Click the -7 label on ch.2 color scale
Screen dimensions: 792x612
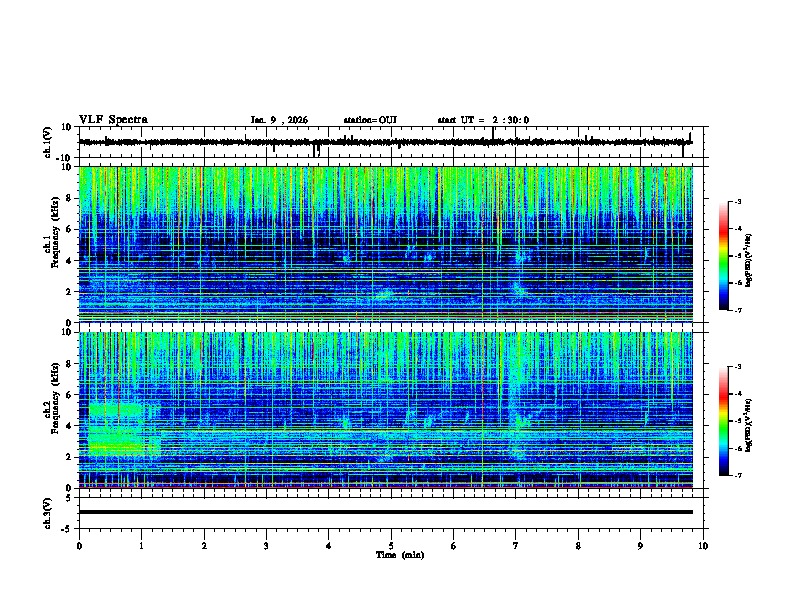tap(737, 475)
